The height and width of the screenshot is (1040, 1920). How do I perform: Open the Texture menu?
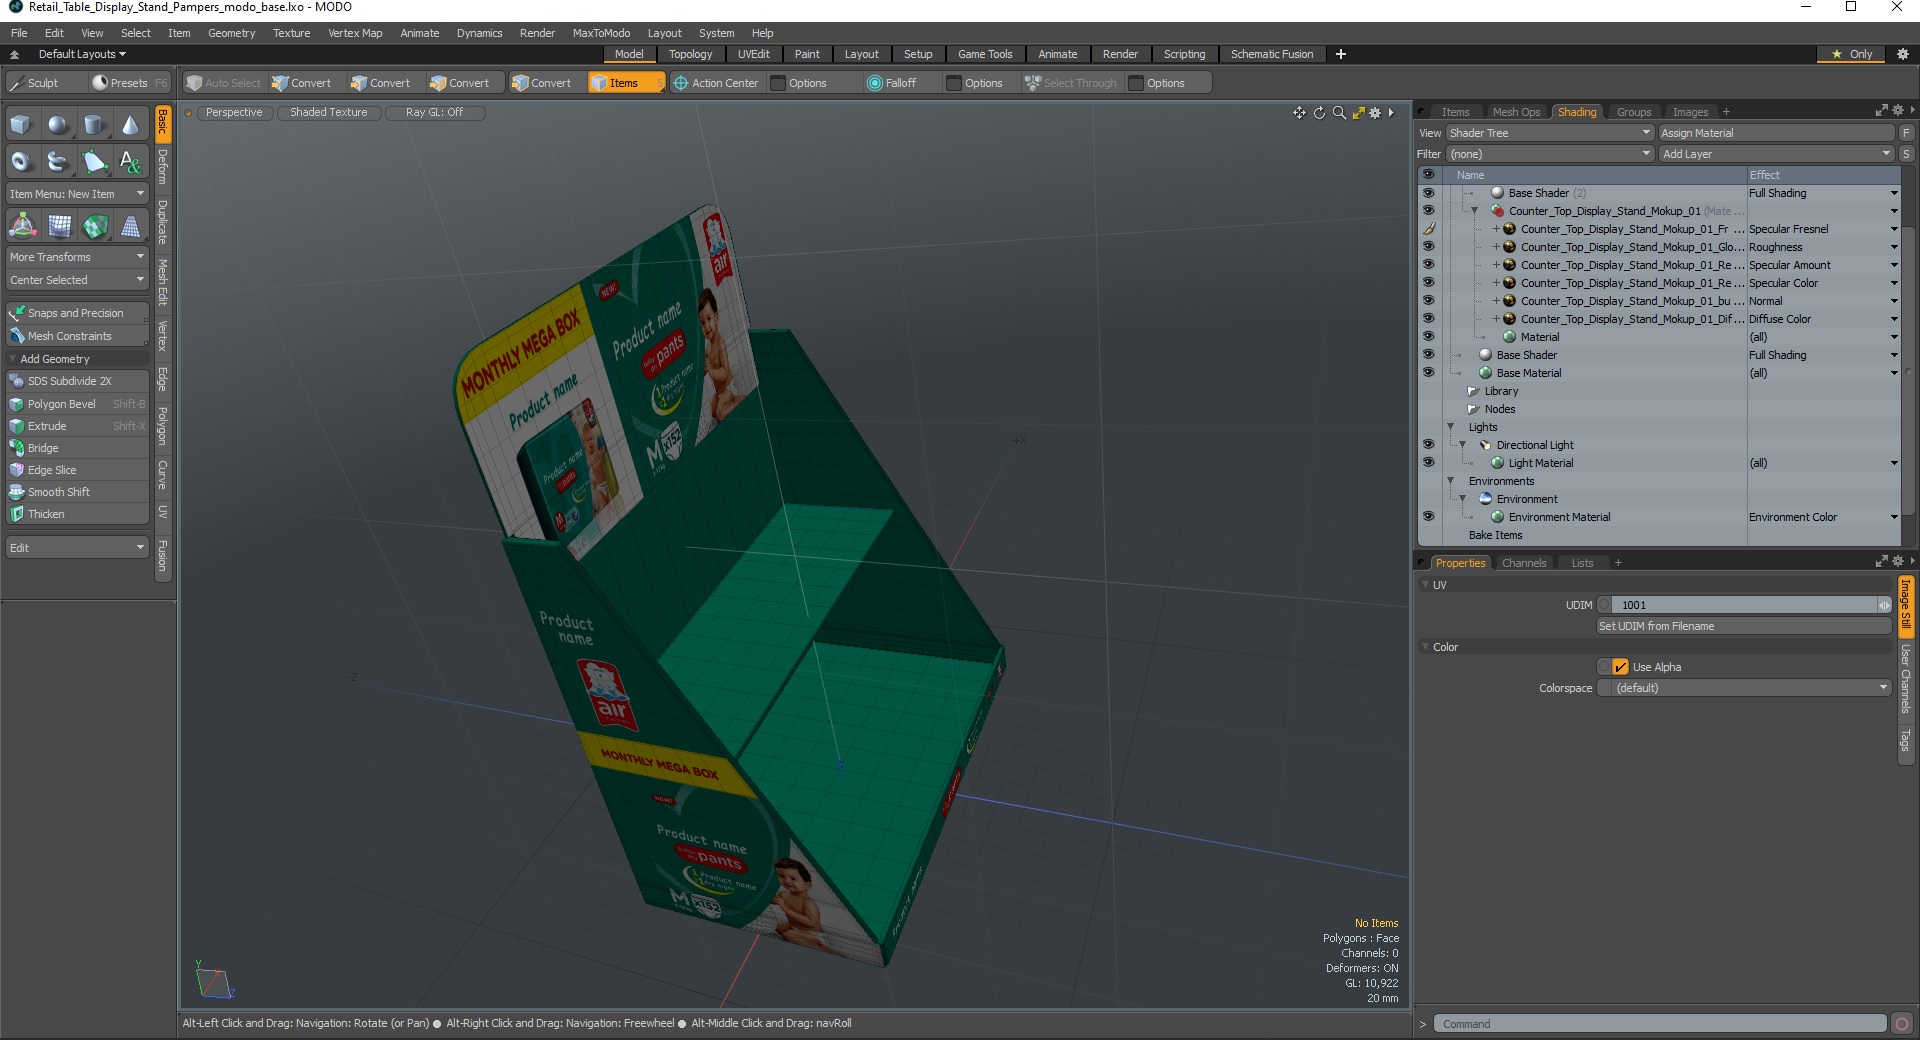291,33
